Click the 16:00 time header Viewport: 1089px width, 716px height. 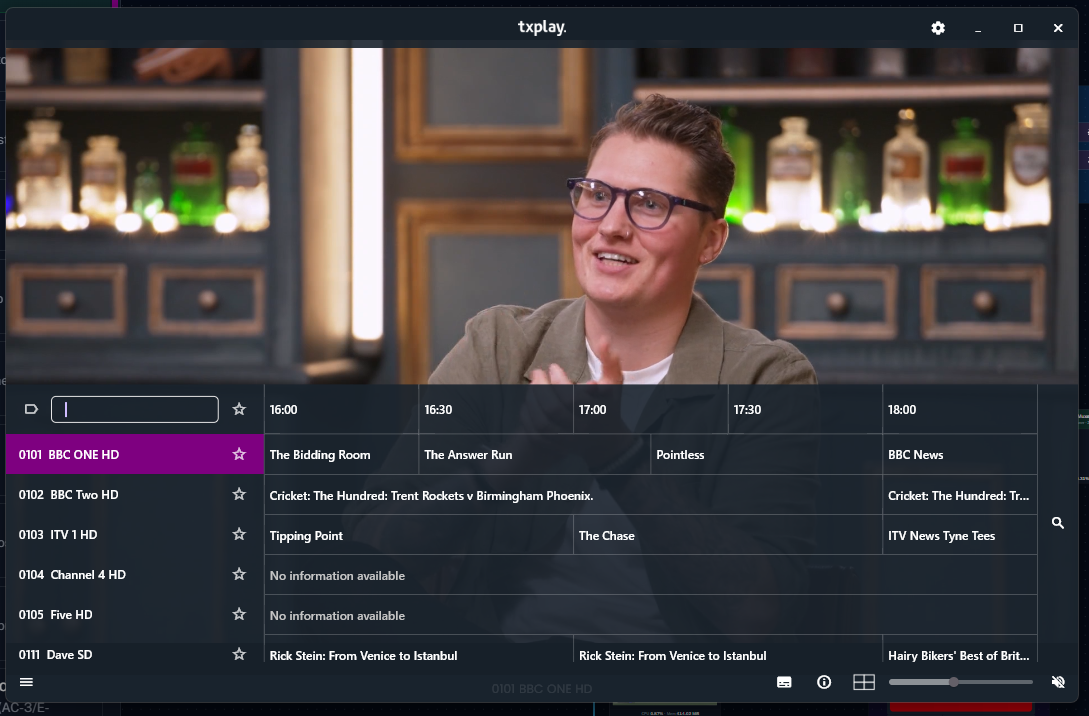click(x=342, y=409)
